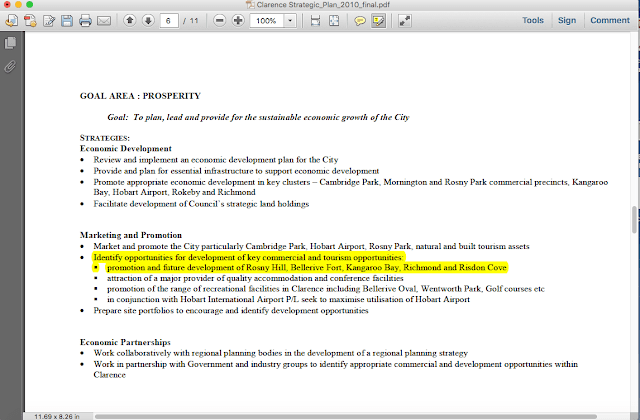
Task: Zoom out with the minus button
Action: pos(219,20)
